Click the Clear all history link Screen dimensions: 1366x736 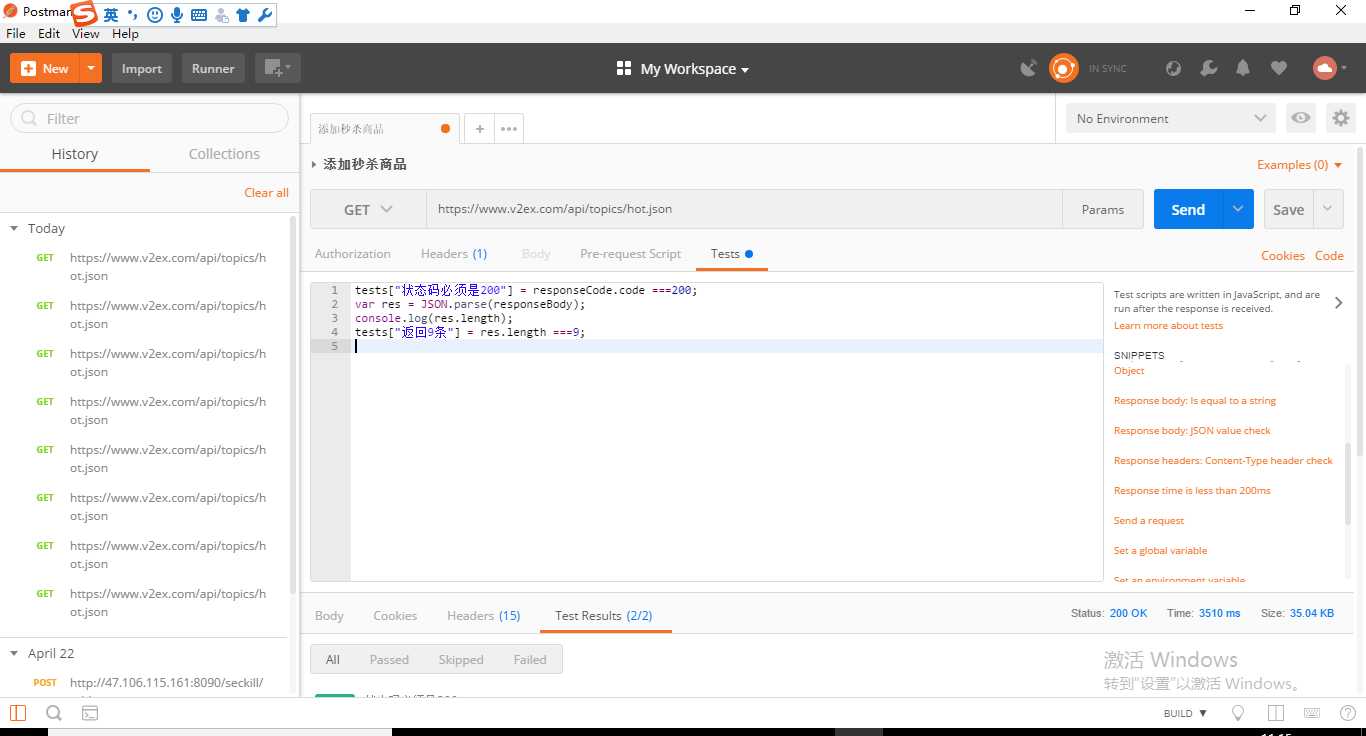(x=266, y=193)
